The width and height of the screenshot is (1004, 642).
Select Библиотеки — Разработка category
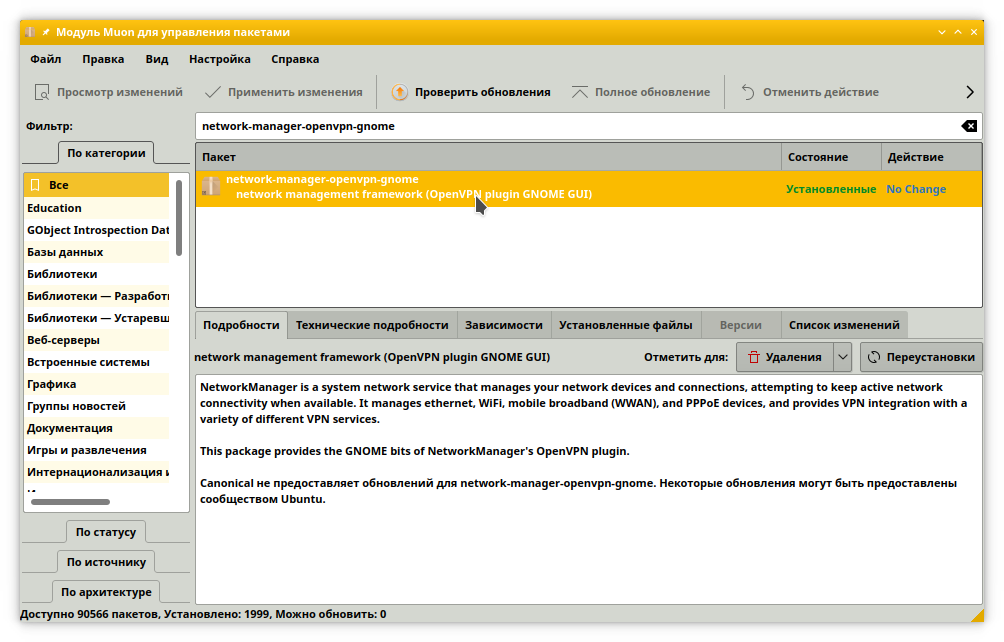coord(97,296)
